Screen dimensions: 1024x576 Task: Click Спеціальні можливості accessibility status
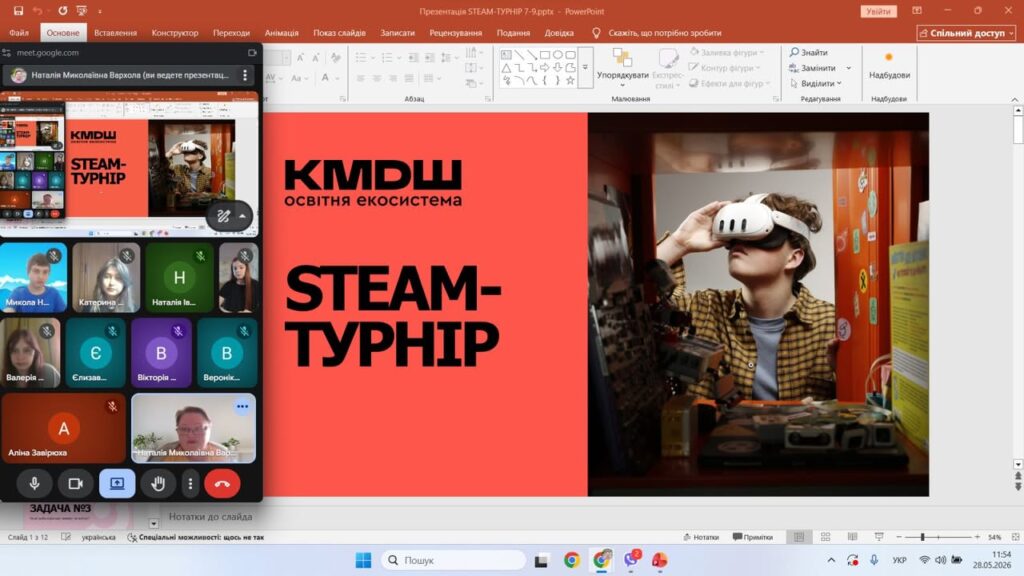(196, 537)
